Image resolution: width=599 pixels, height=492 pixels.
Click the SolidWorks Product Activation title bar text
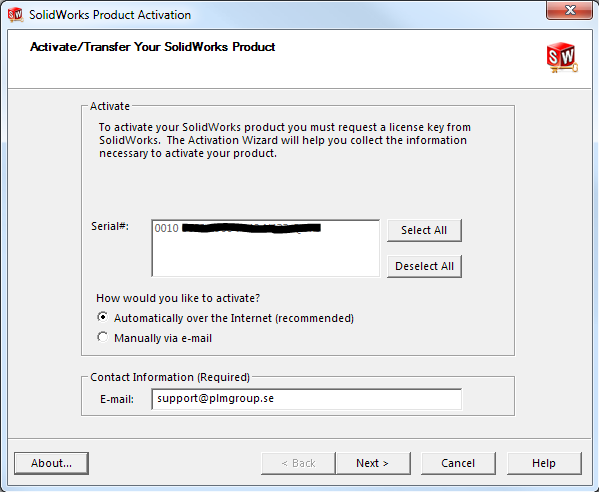[110, 15]
